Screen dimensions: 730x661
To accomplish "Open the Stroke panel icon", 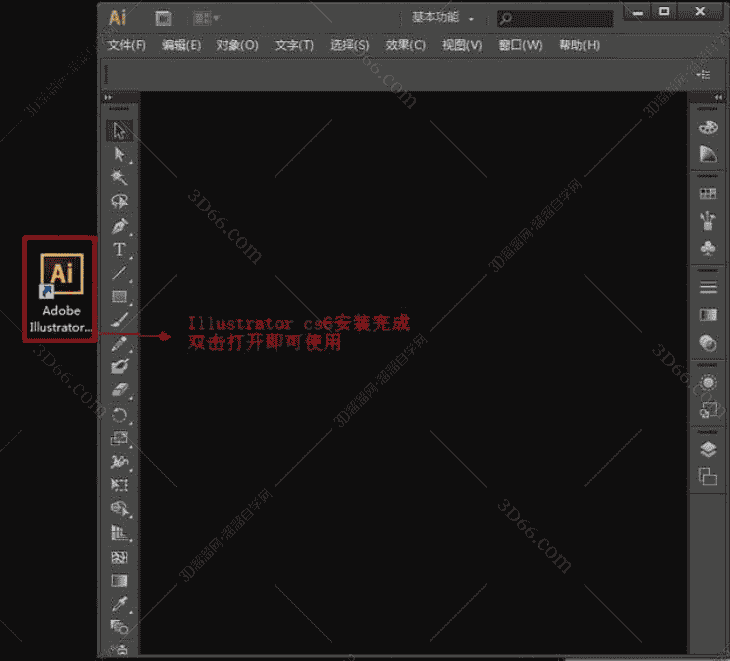I will click(708, 287).
